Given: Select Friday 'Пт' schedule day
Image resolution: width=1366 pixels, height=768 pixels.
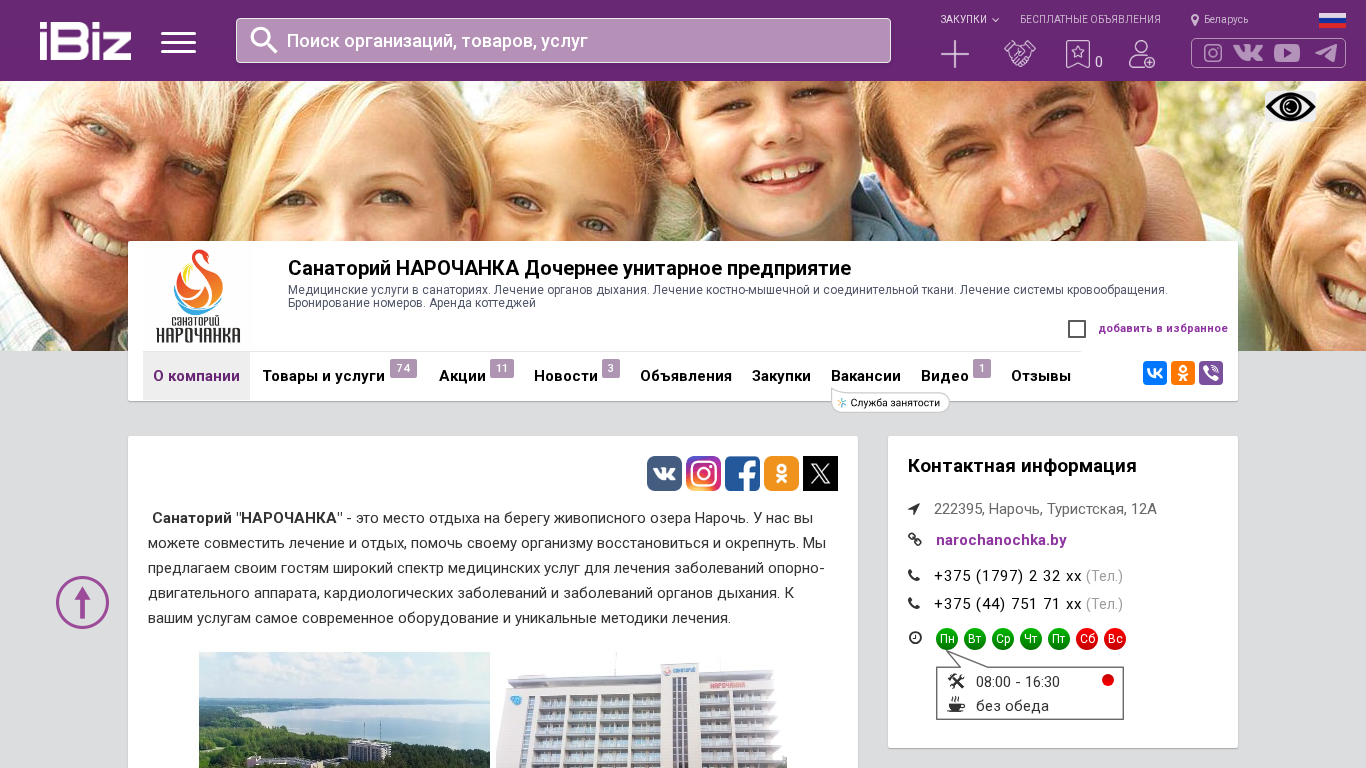Looking at the screenshot, I should 1059,639.
